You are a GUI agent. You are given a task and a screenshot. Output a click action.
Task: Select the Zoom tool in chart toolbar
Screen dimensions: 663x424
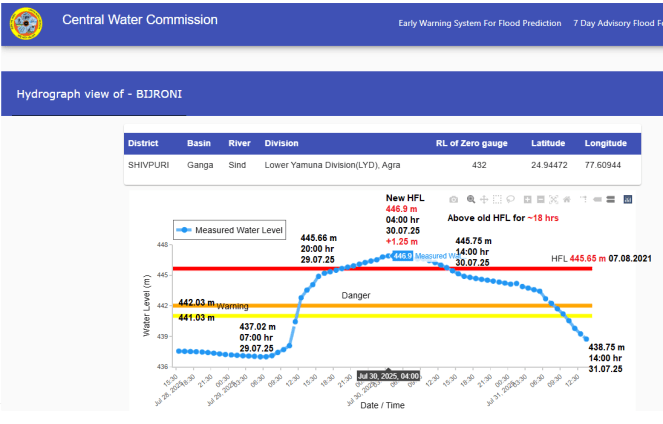pos(470,200)
